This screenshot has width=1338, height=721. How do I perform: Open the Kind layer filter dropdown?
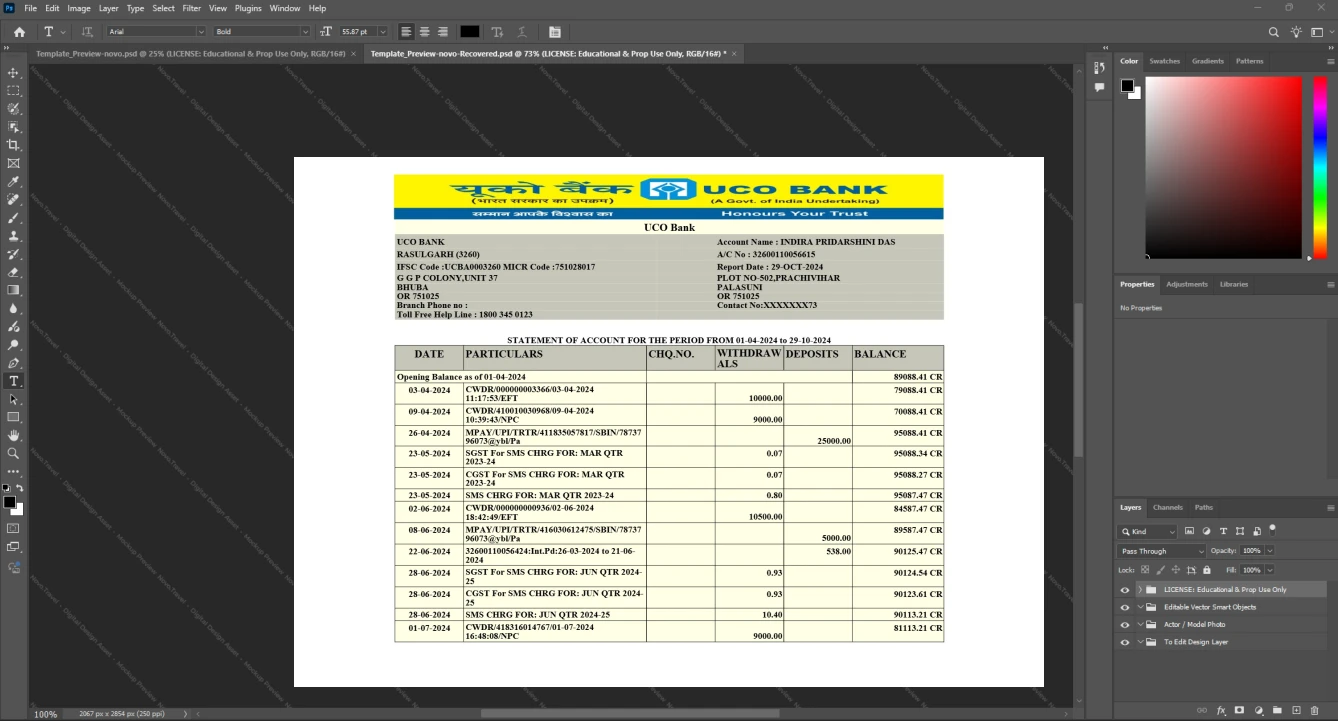tap(1148, 532)
